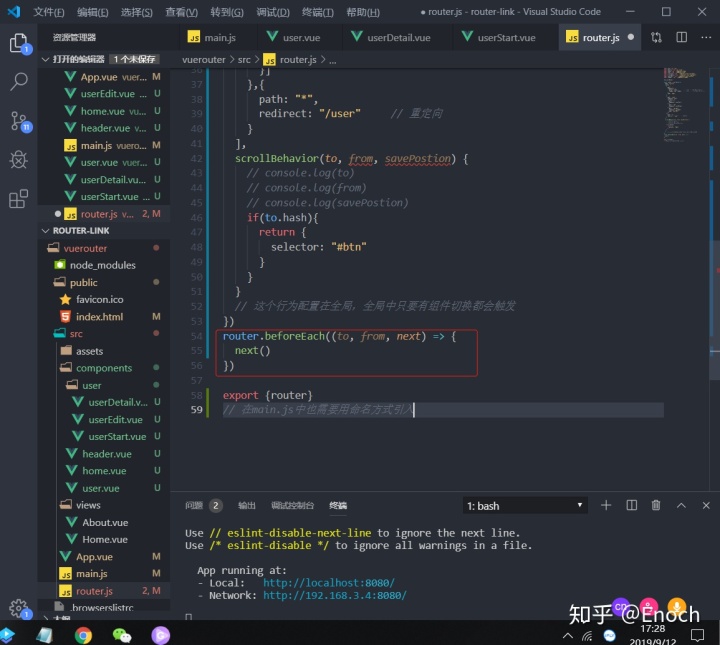720x645 pixels.
Task: Maximize the terminal panel with up chevron
Action: (x=681, y=505)
